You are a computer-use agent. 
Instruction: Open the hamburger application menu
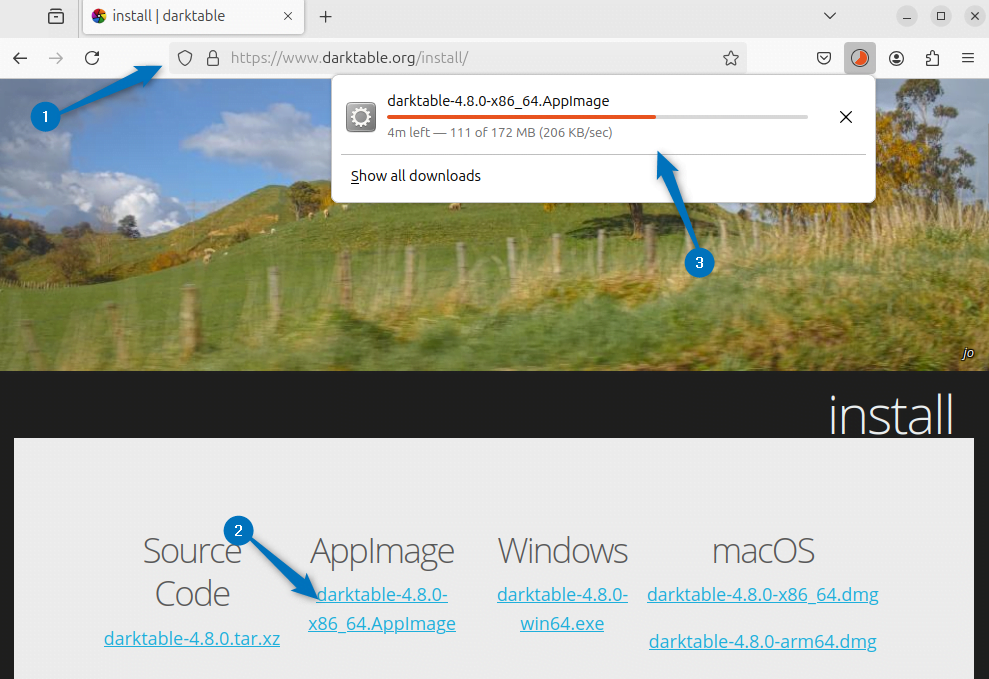969,58
